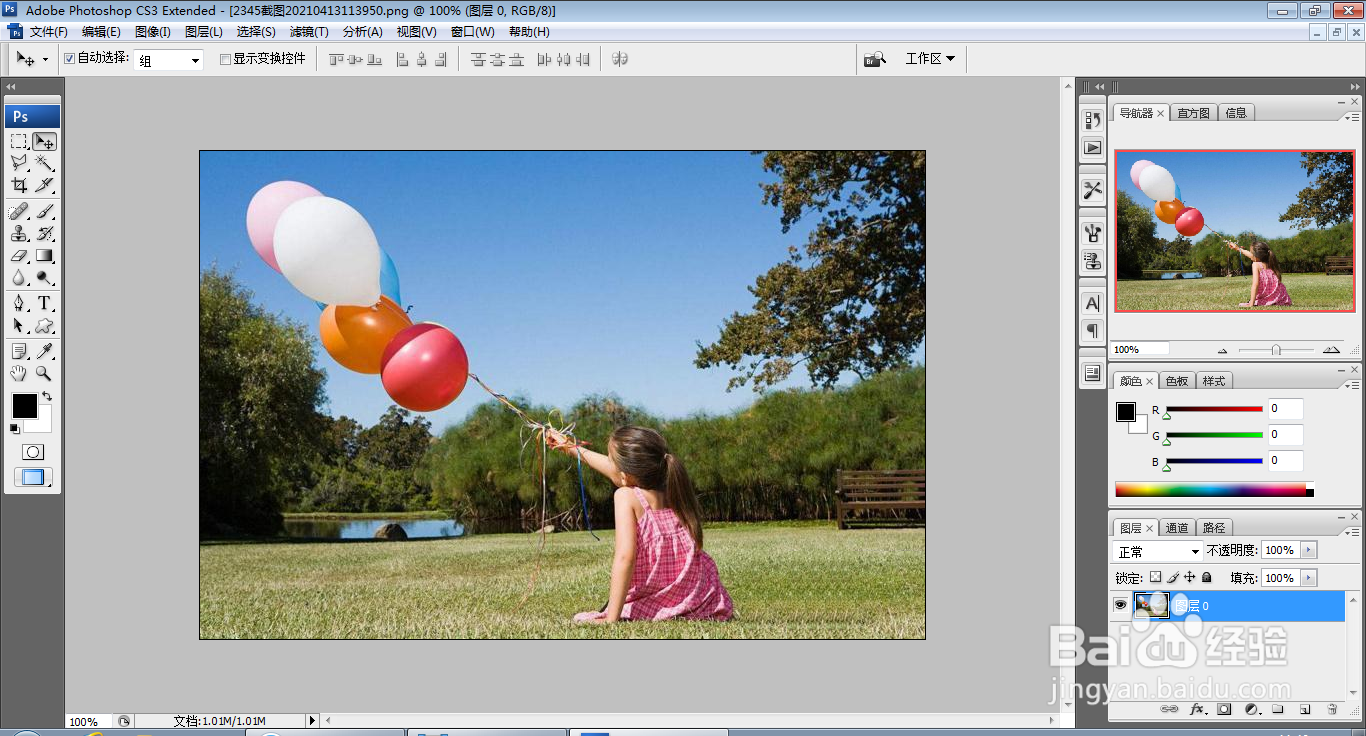Open the Actions panel icon
Image resolution: width=1366 pixels, height=736 pixels.
coord(1092,147)
